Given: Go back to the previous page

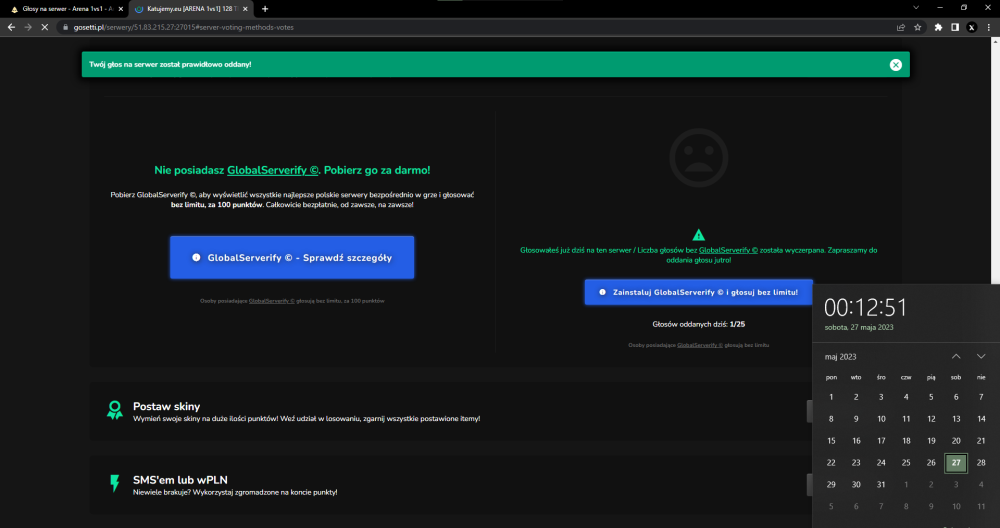Looking at the screenshot, I should point(11,27).
